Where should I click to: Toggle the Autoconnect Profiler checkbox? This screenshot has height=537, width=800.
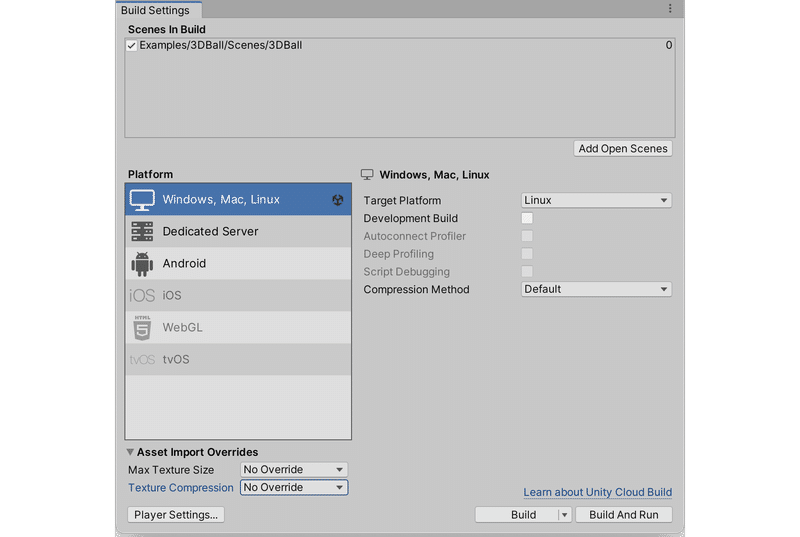click(x=527, y=236)
